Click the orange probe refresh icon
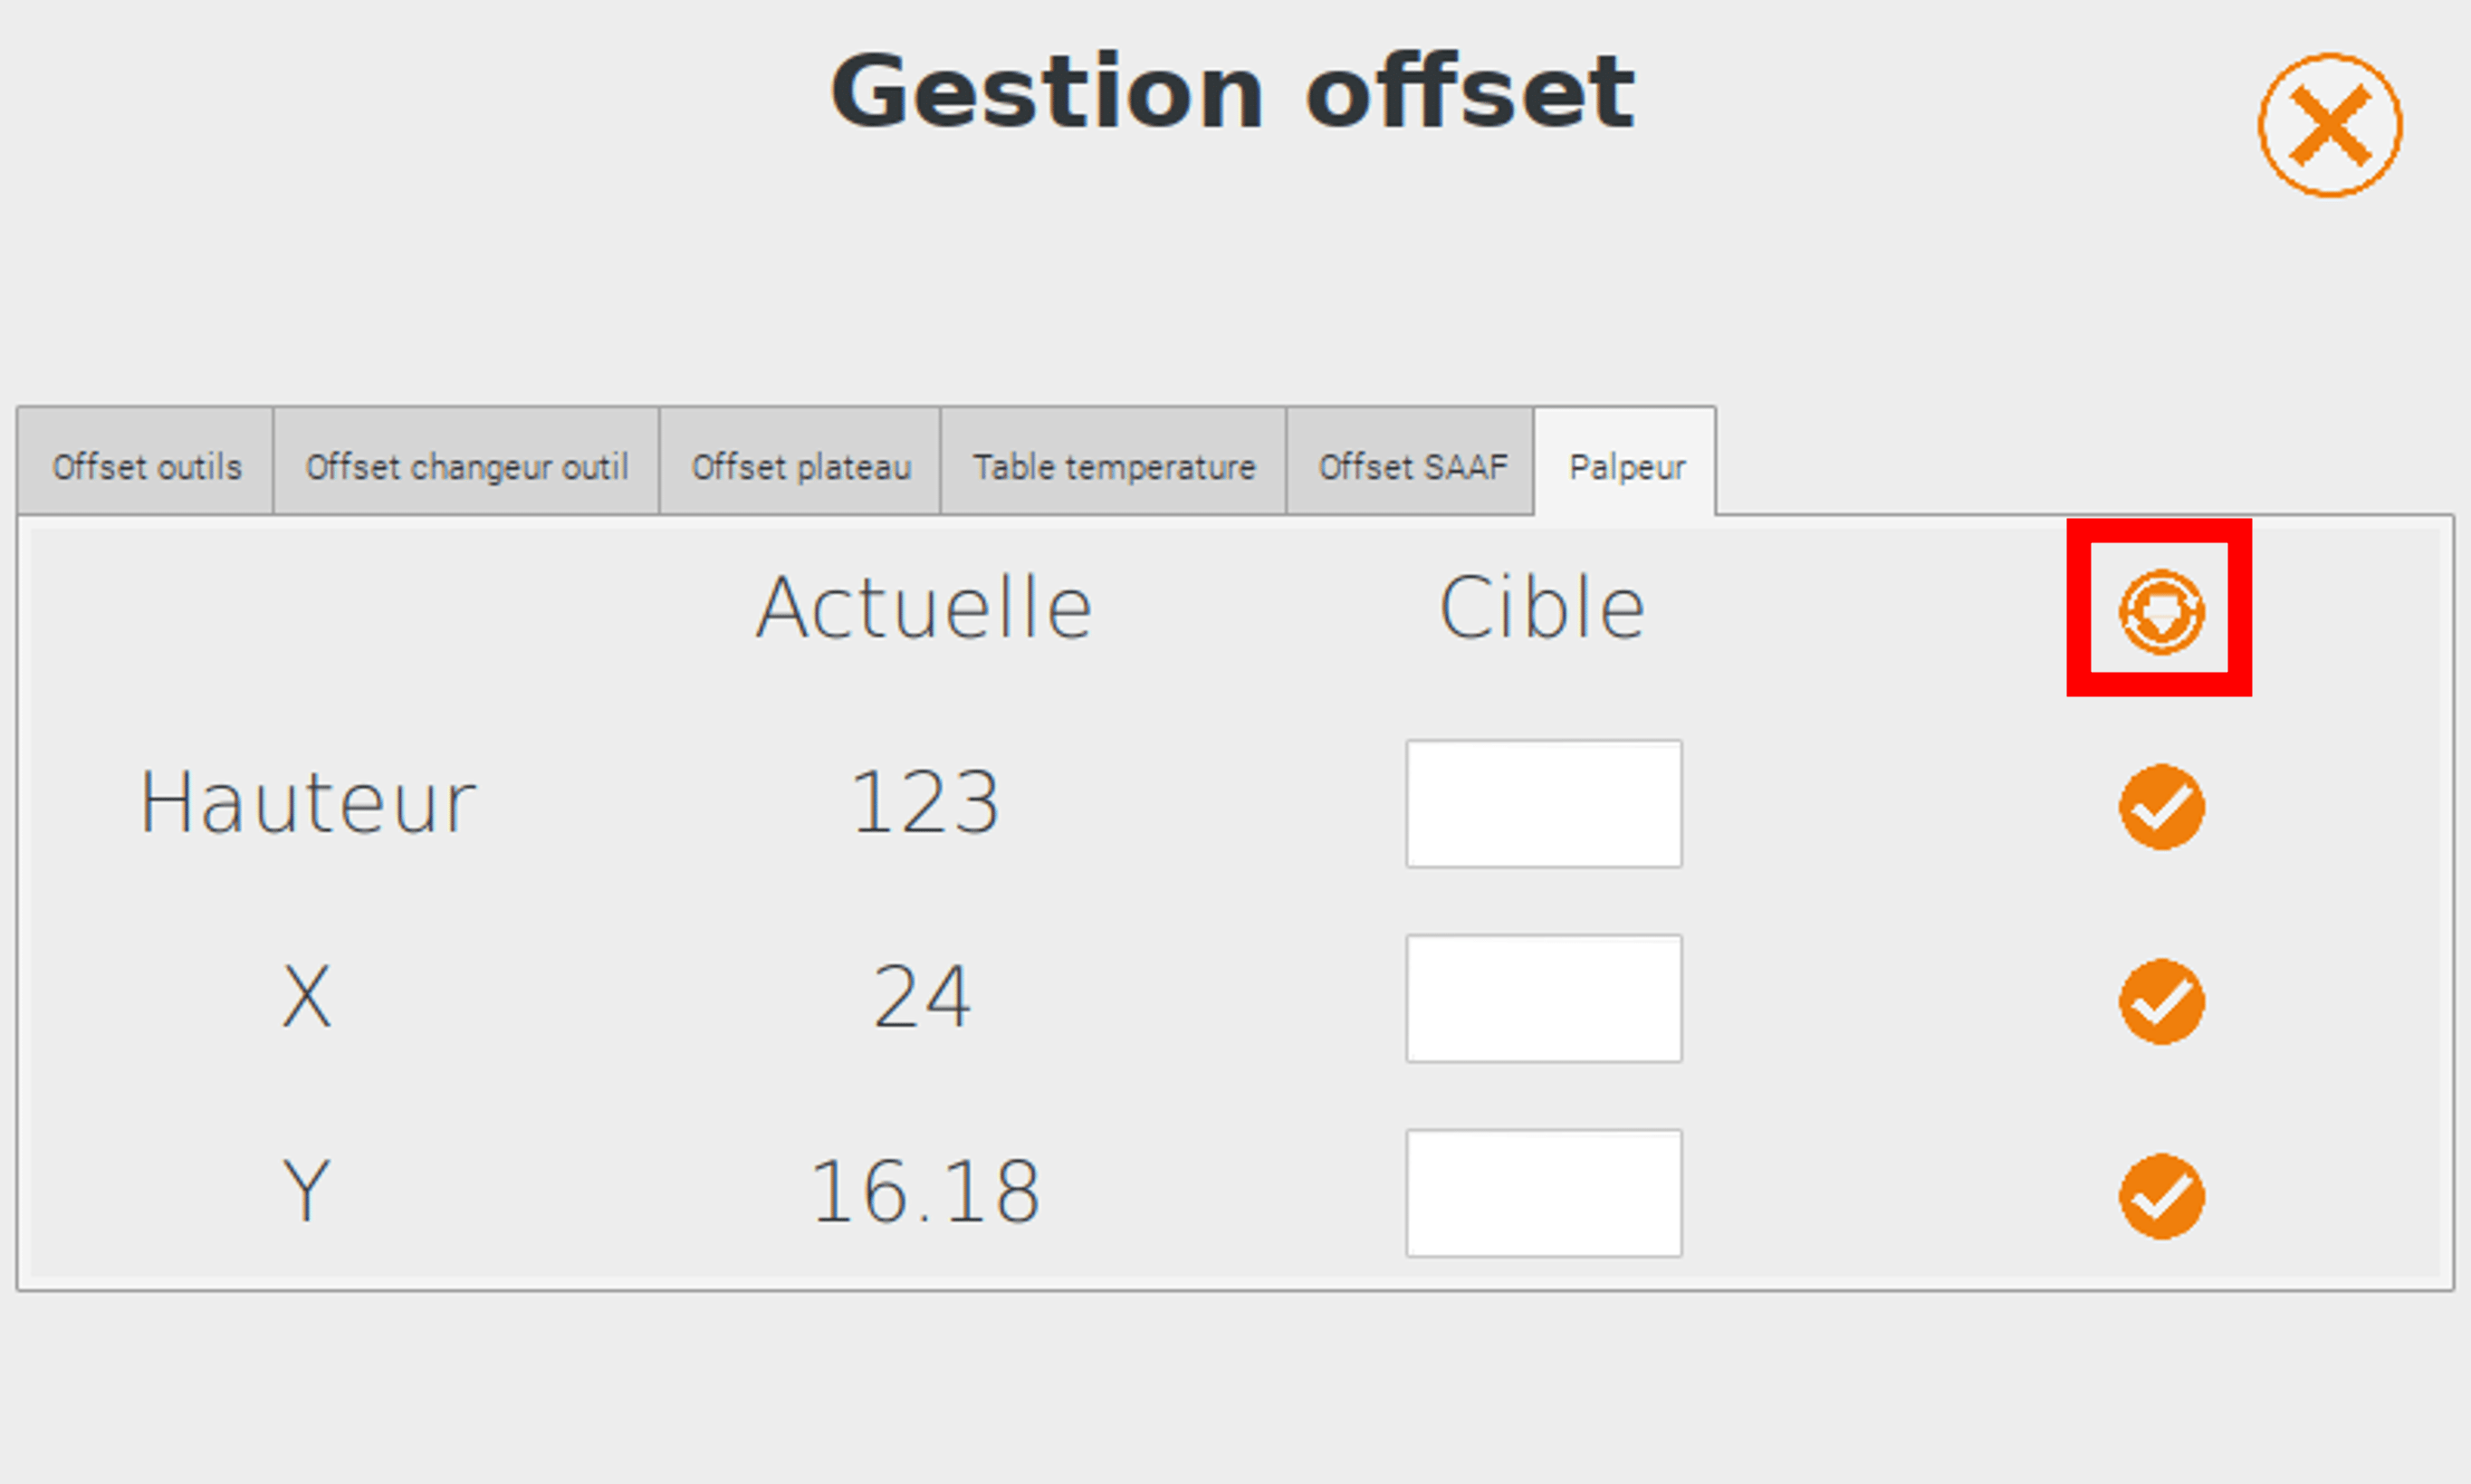The width and height of the screenshot is (2471, 1484). [2161, 612]
